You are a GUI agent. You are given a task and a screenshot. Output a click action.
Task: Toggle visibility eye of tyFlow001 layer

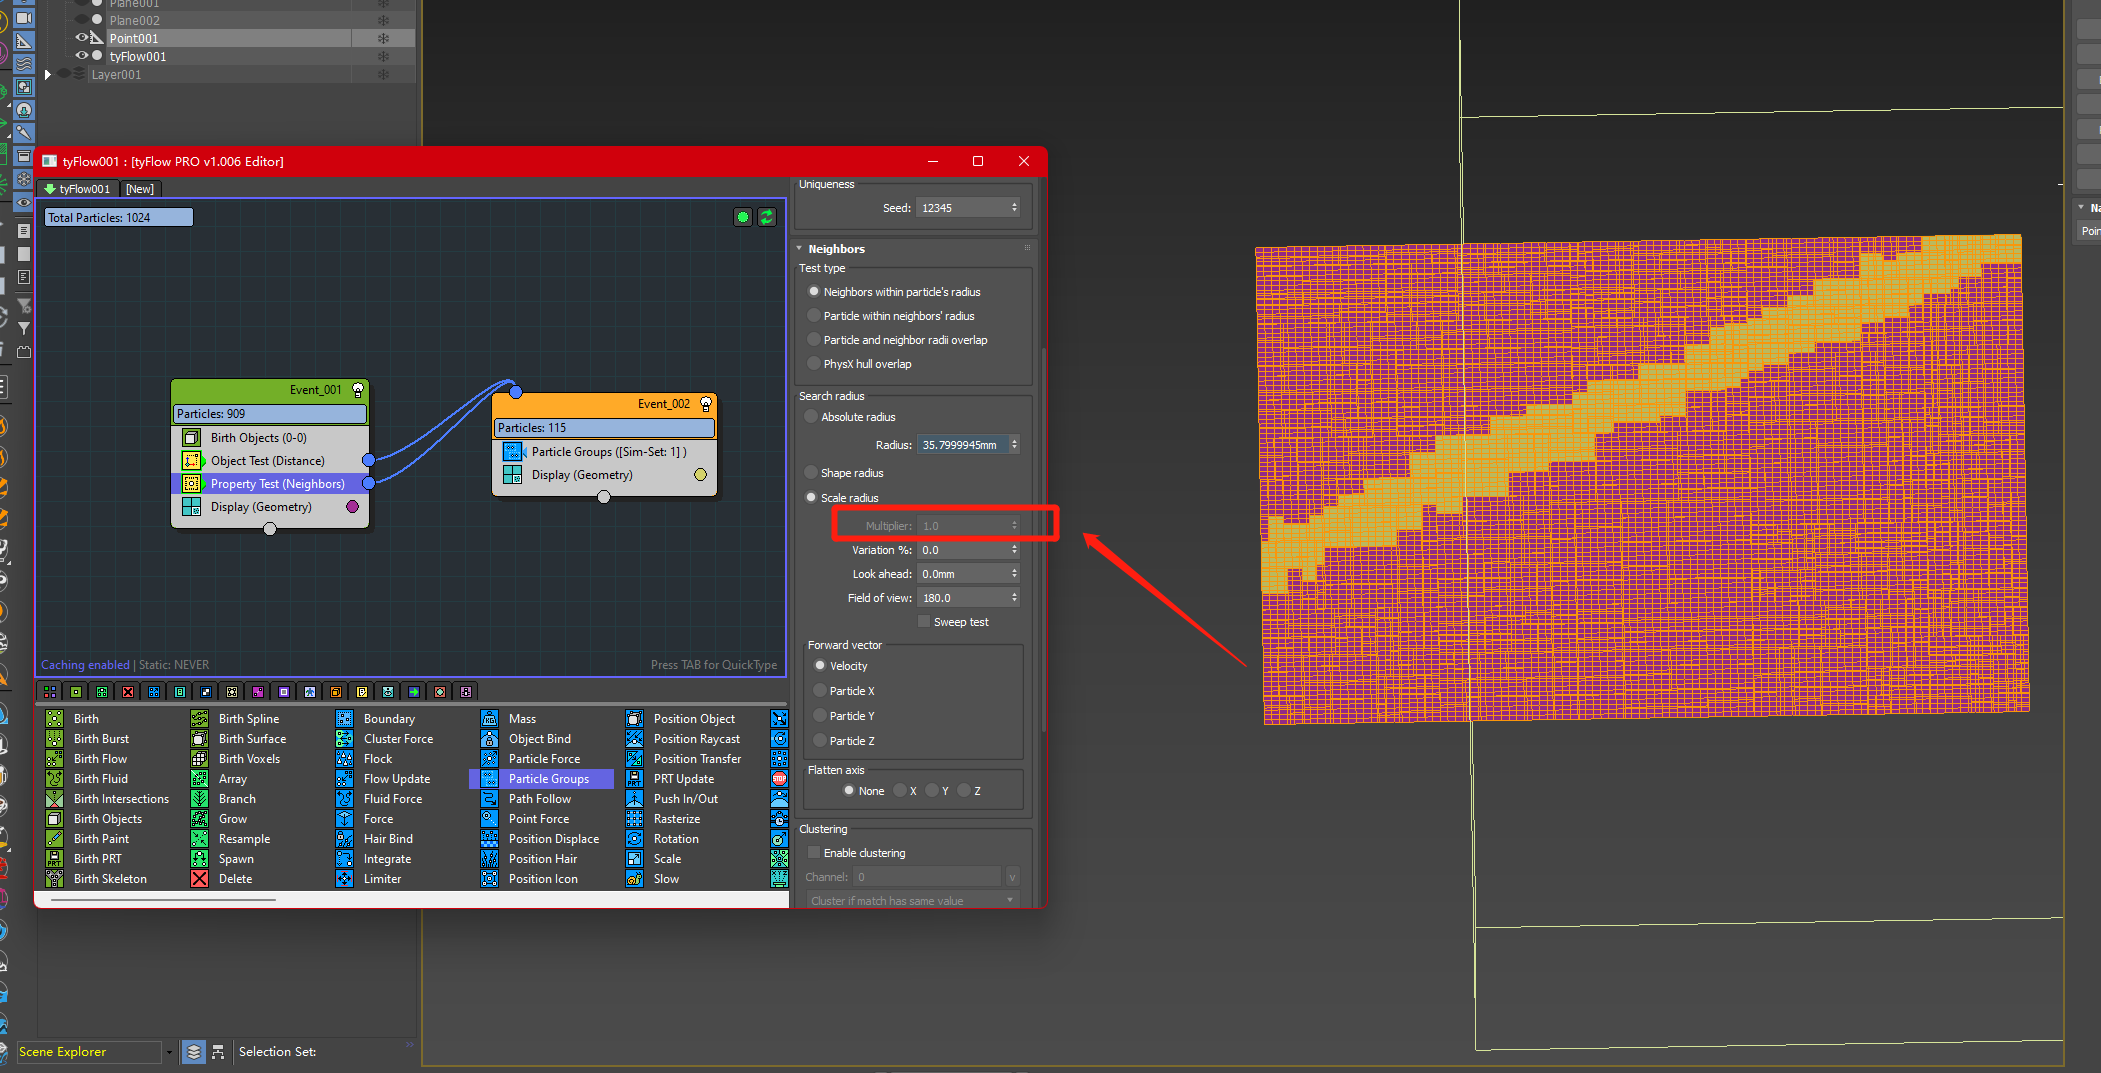[x=82, y=56]
